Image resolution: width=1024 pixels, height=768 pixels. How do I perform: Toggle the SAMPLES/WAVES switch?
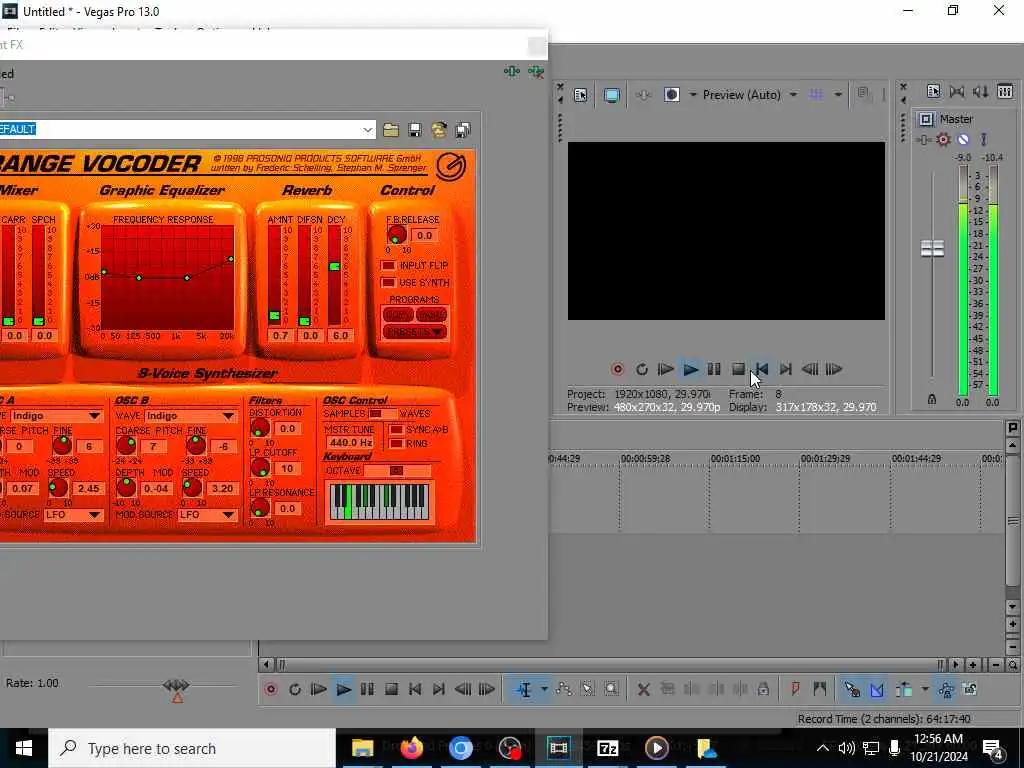click(382, 414)
